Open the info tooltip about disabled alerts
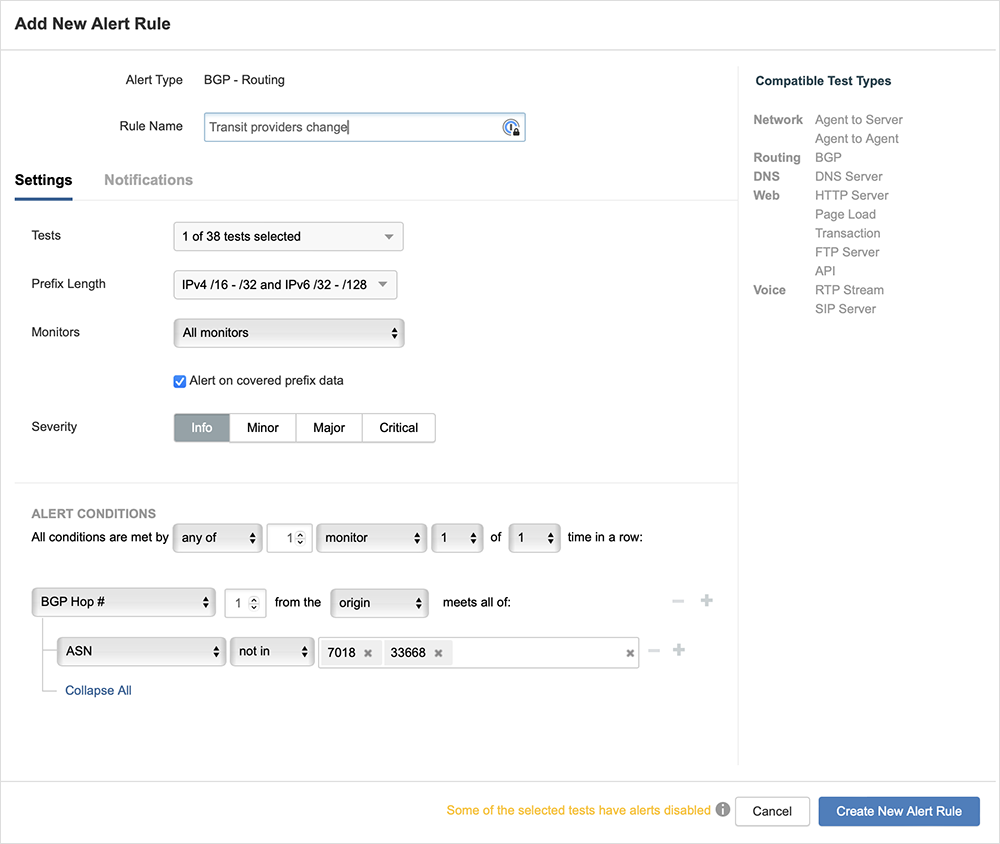 pos(722,810)
